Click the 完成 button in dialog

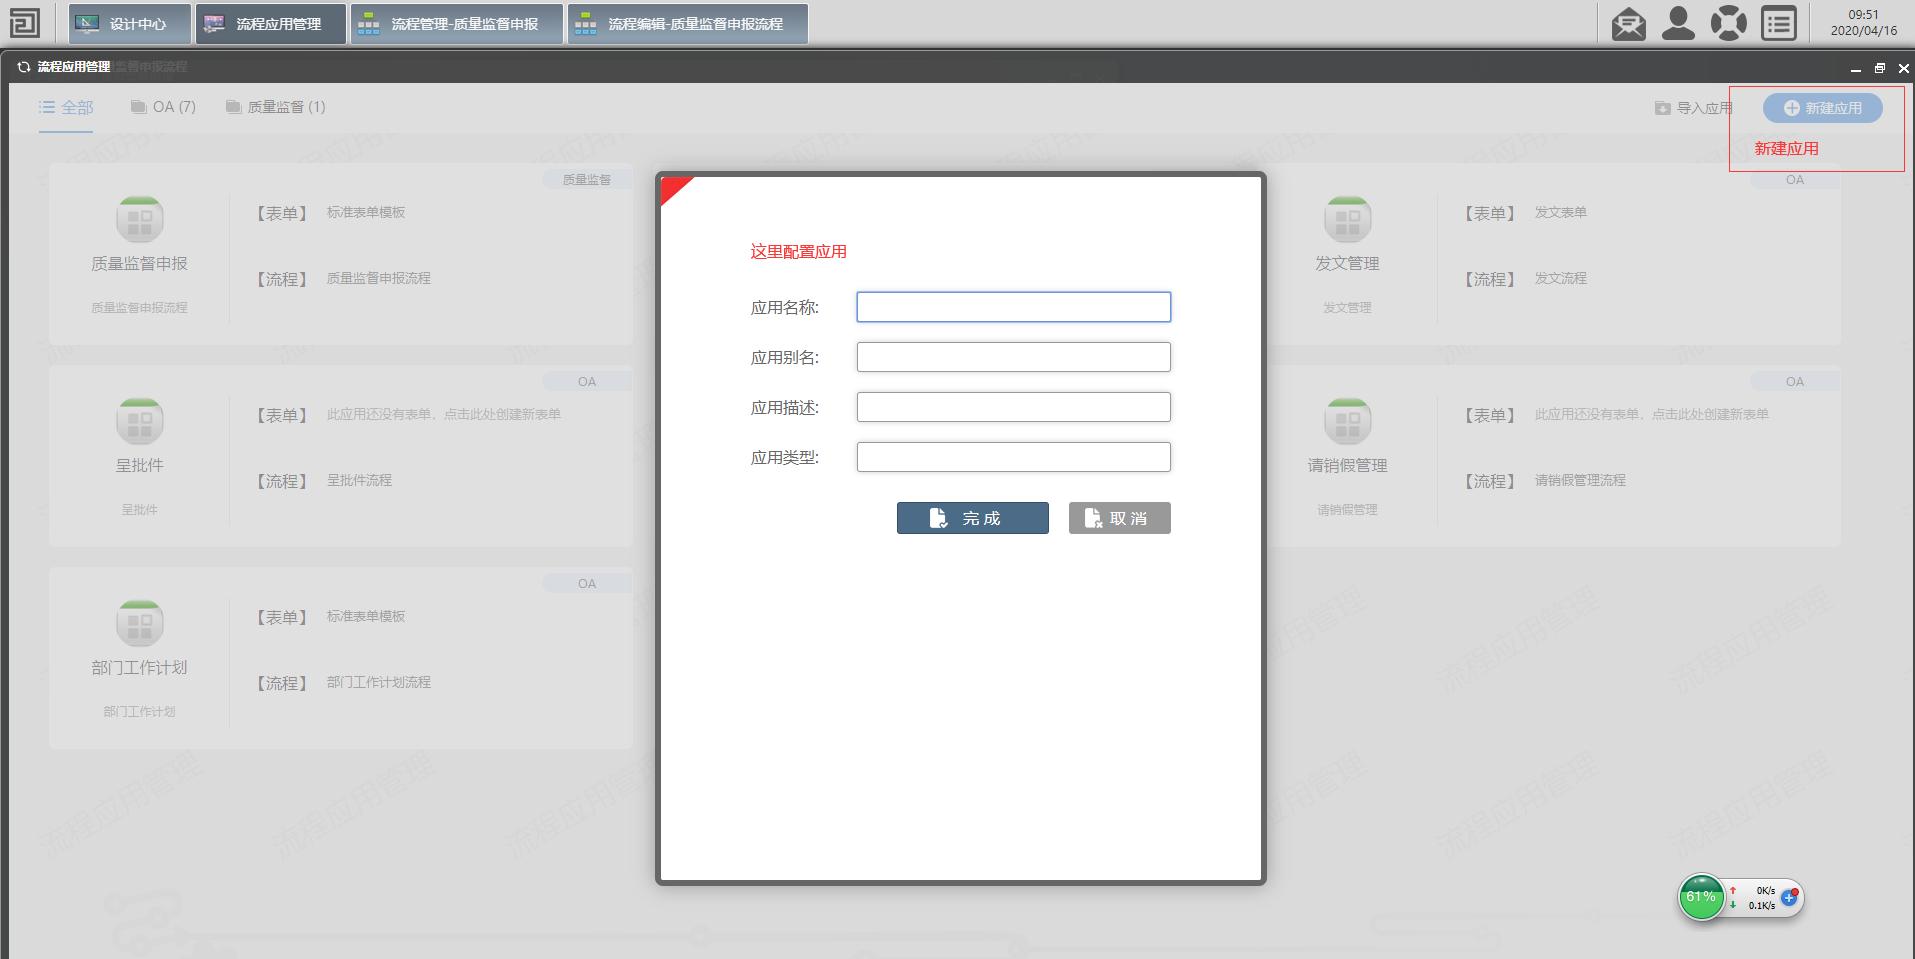click(x=973, y=518)
